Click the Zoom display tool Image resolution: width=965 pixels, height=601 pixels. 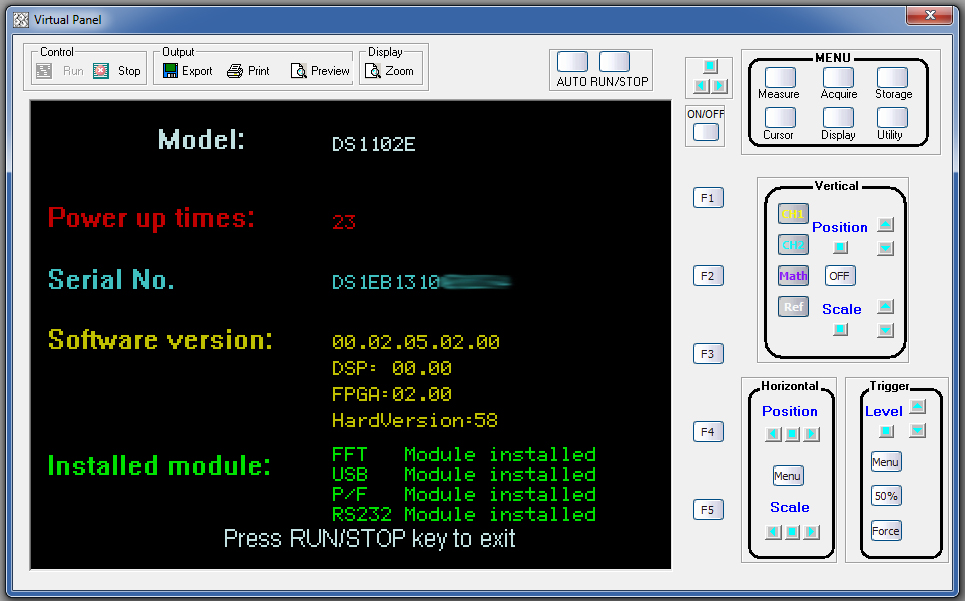tap(390, 71)
